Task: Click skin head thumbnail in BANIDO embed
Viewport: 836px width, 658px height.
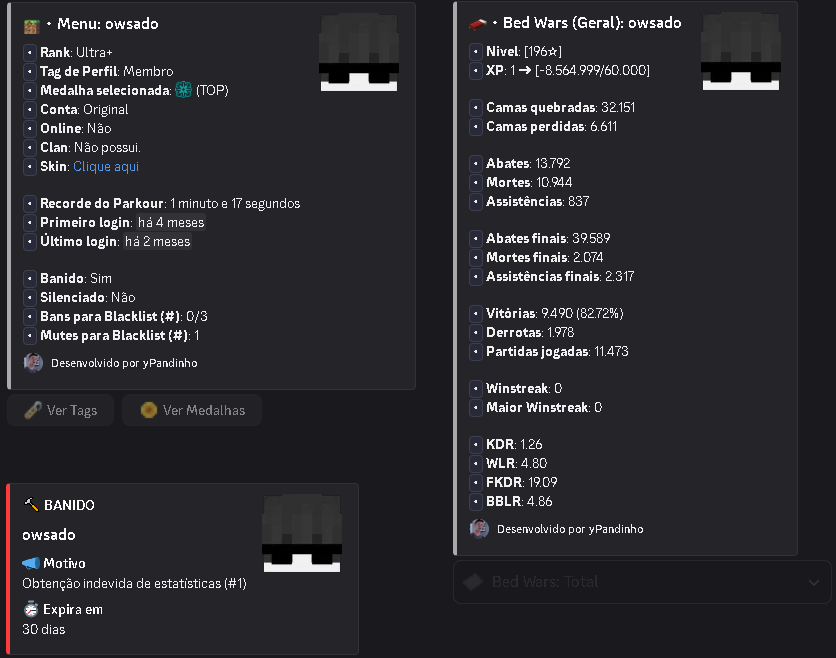Action: (x=302, y=533)
